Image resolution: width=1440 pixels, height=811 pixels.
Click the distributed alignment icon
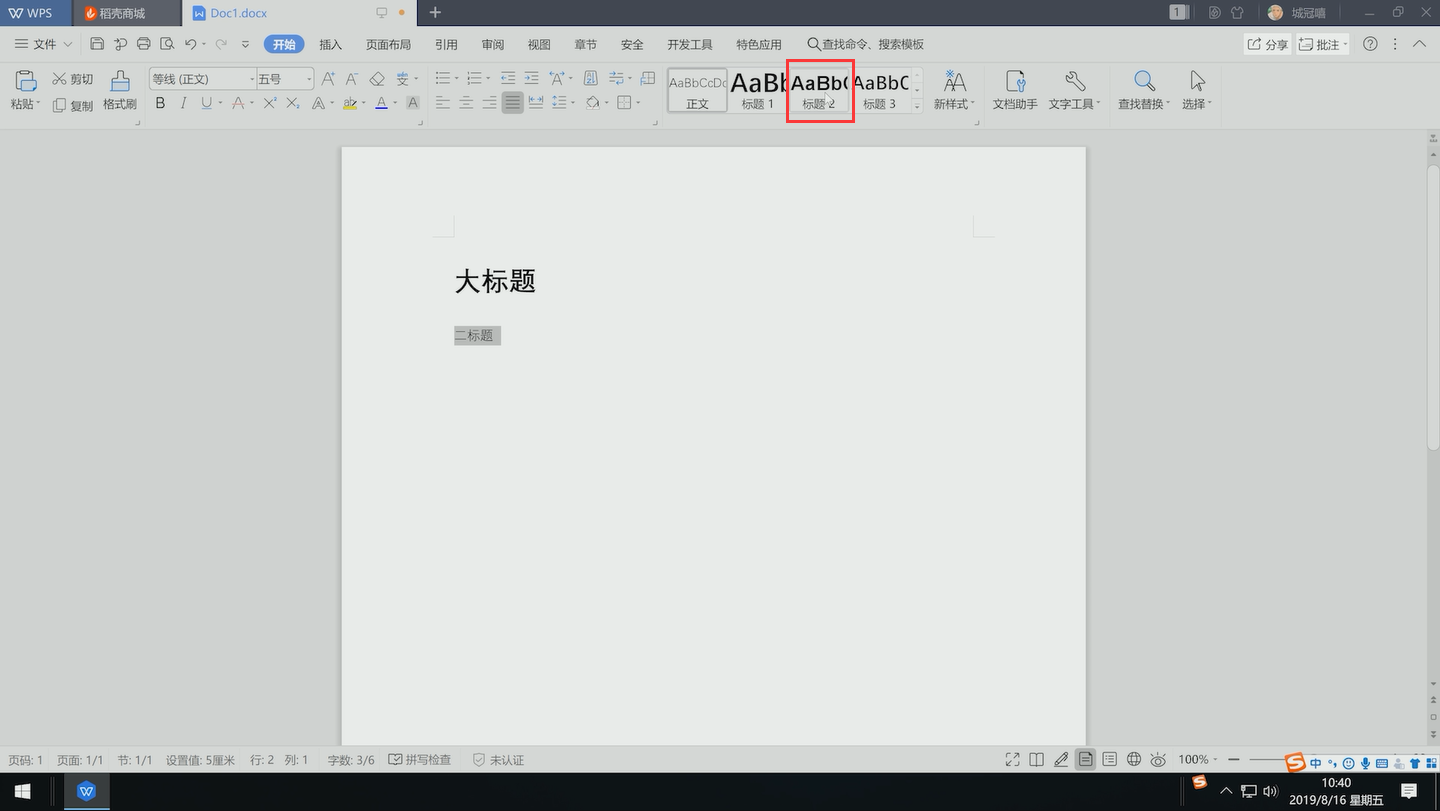tap(536, 103)
